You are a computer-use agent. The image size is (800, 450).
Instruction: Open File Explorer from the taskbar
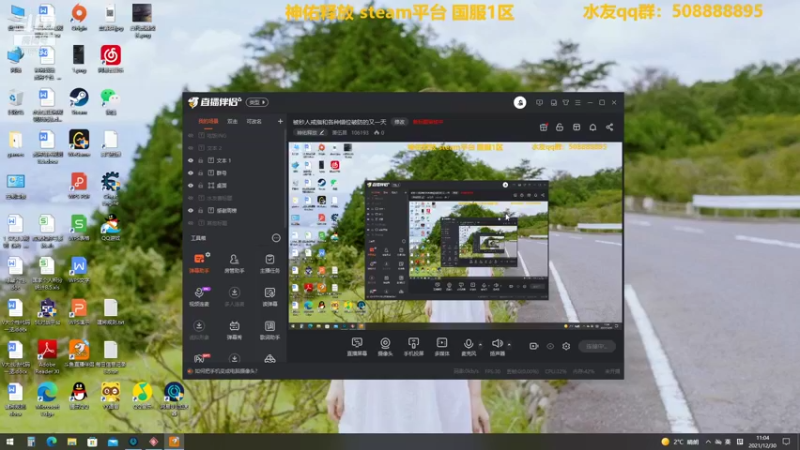pyautogui.click(x=72, y=442)
